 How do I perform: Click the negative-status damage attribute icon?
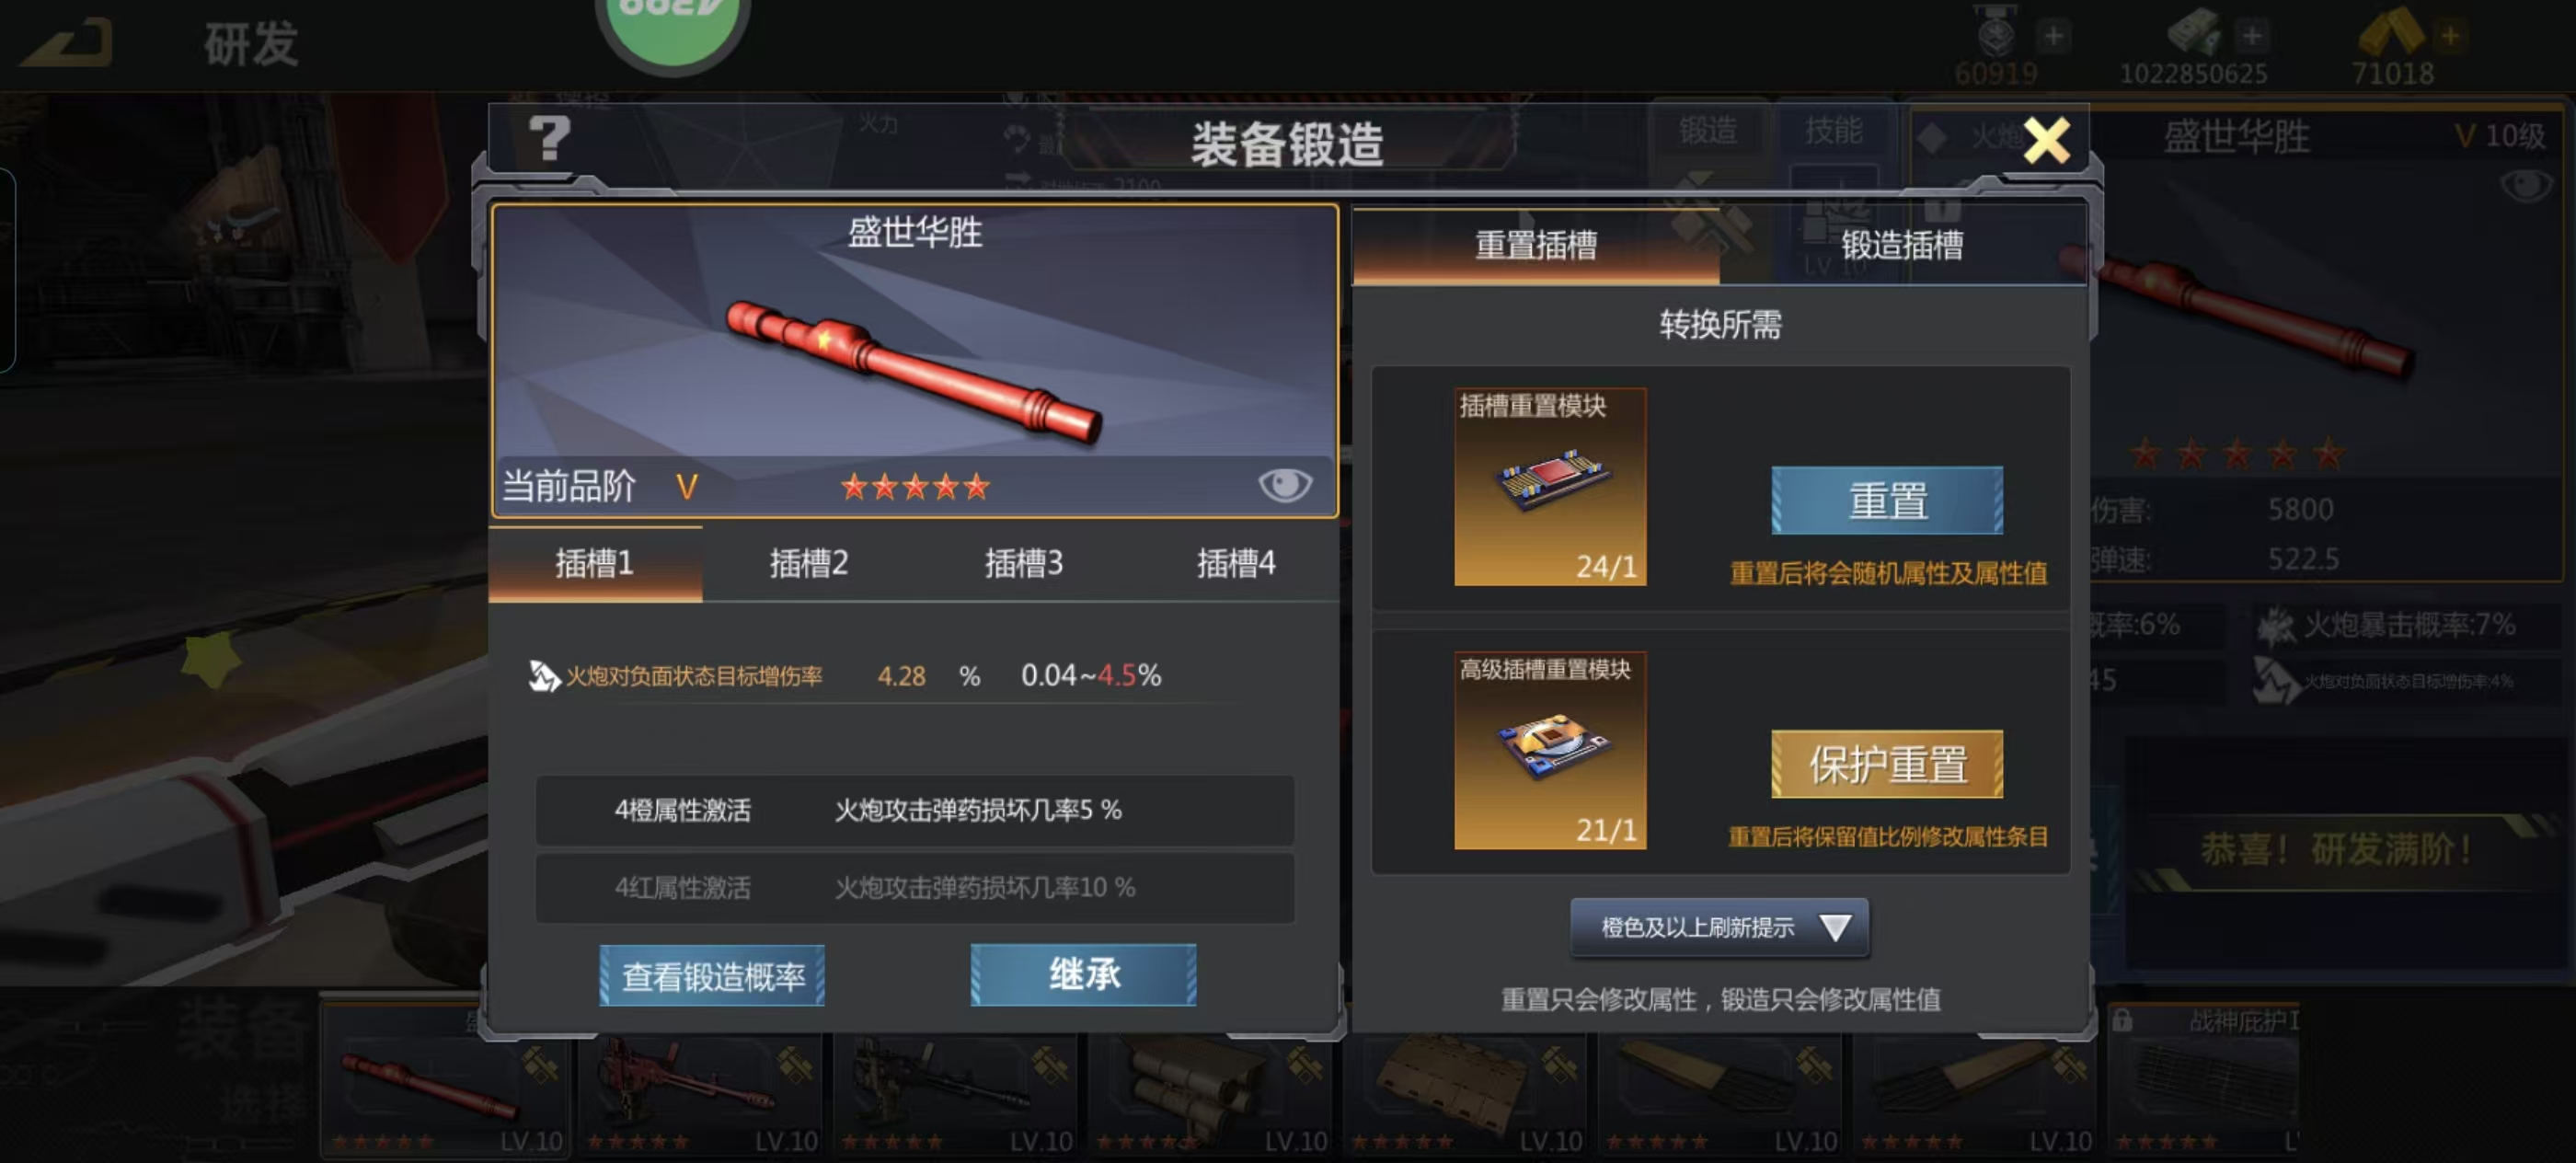[543, 676]
